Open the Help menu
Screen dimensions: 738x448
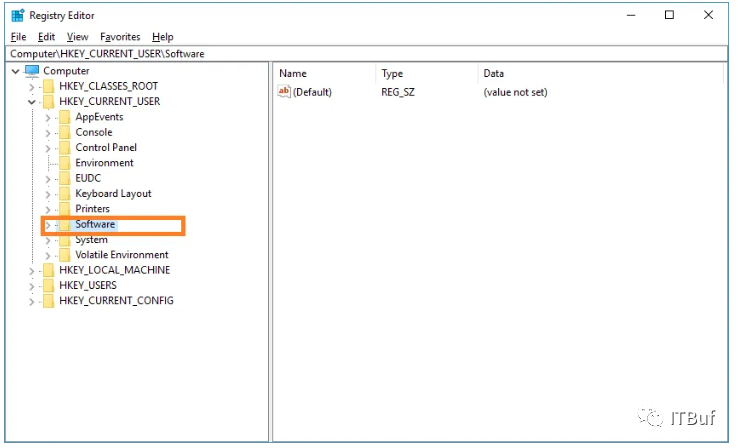click(x=162, y=37)
